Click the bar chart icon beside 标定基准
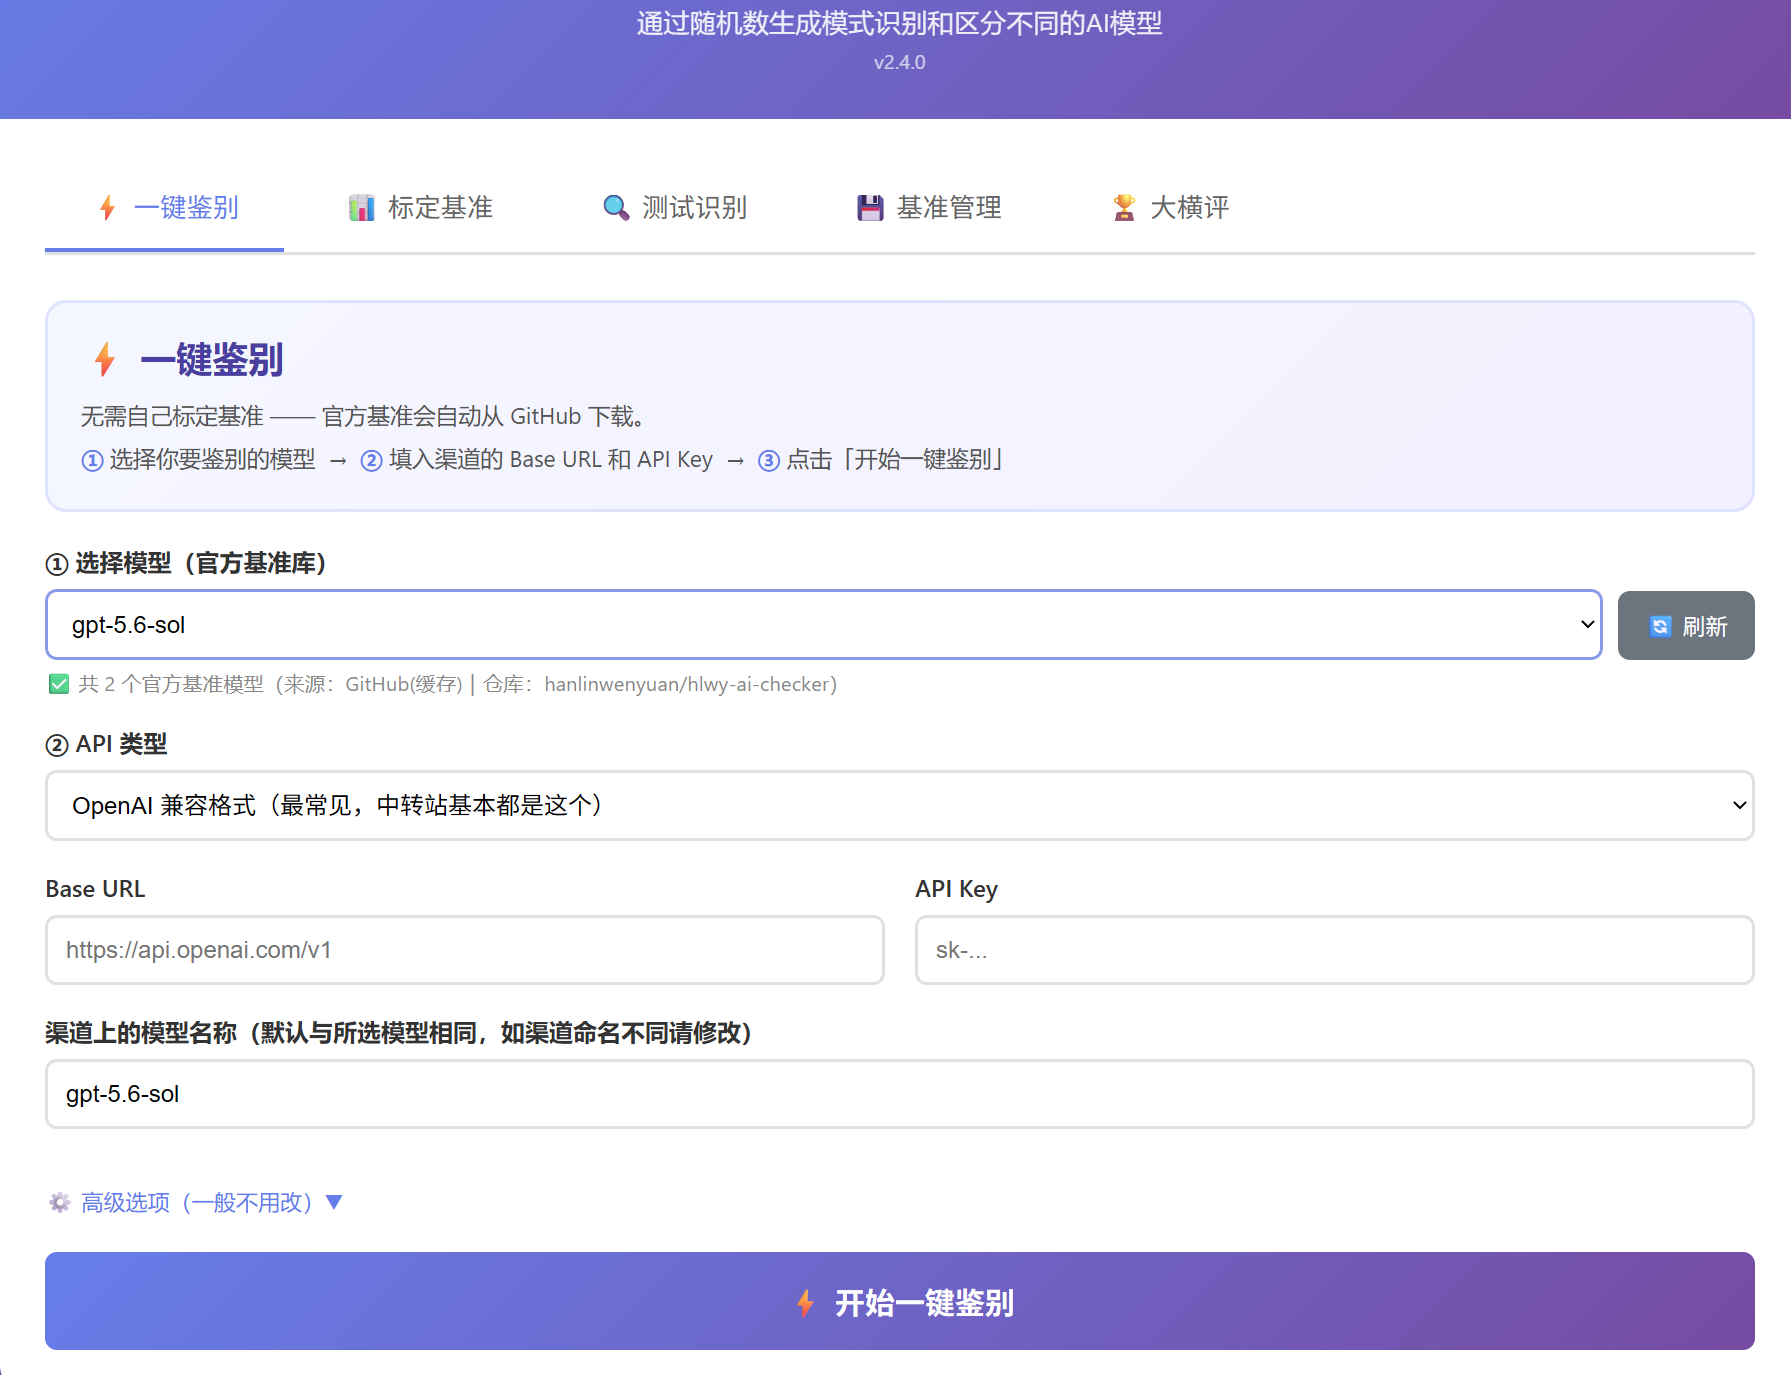 click(361, 208)
